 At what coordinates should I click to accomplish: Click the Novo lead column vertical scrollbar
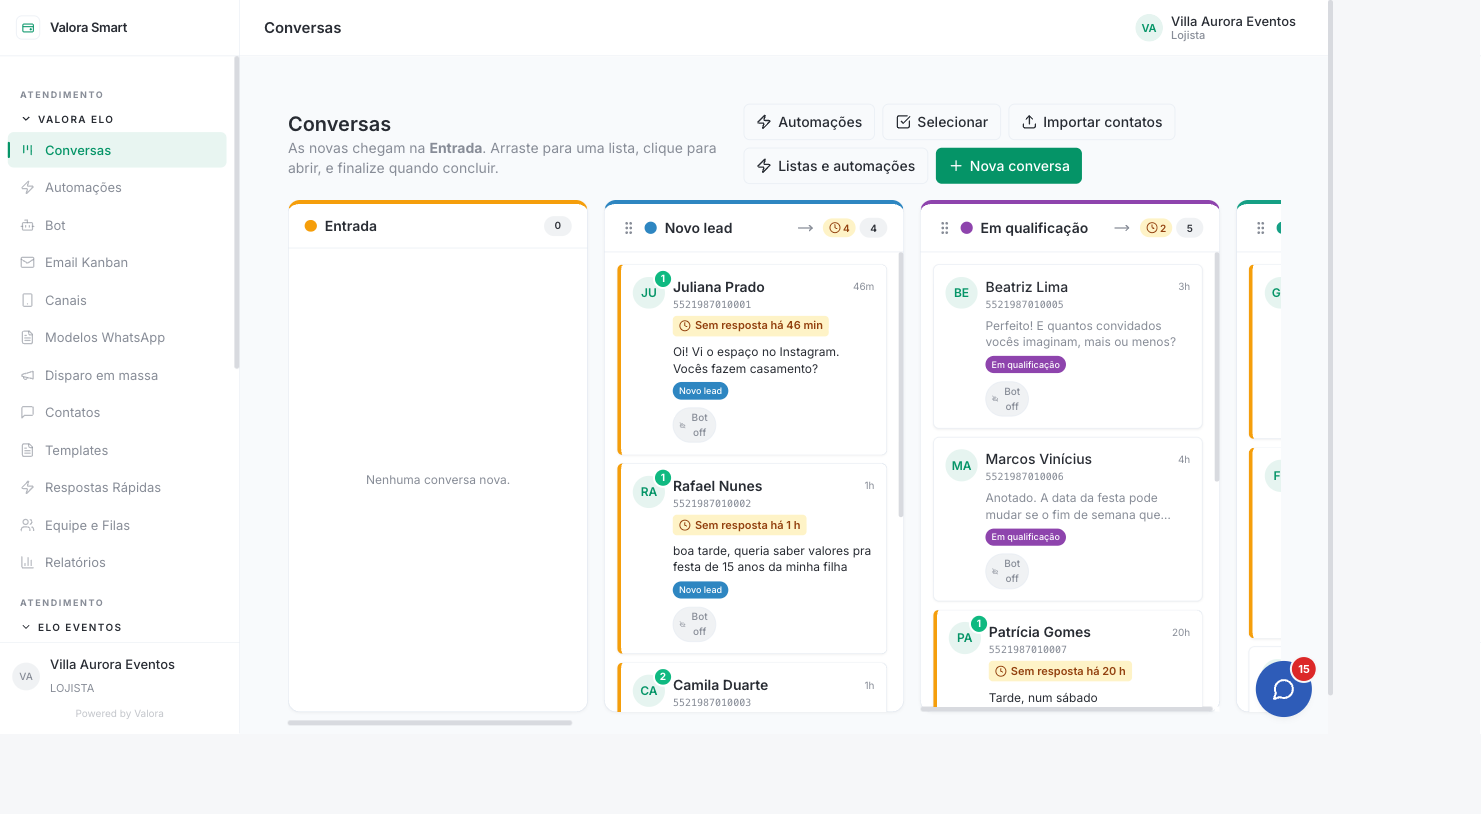[901, 385]
